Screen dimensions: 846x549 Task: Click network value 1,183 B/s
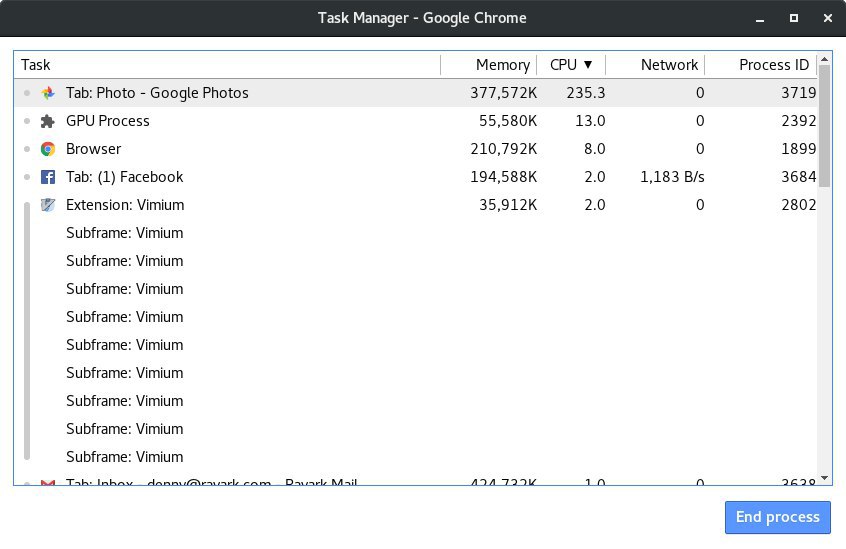[x=672, y=177]
